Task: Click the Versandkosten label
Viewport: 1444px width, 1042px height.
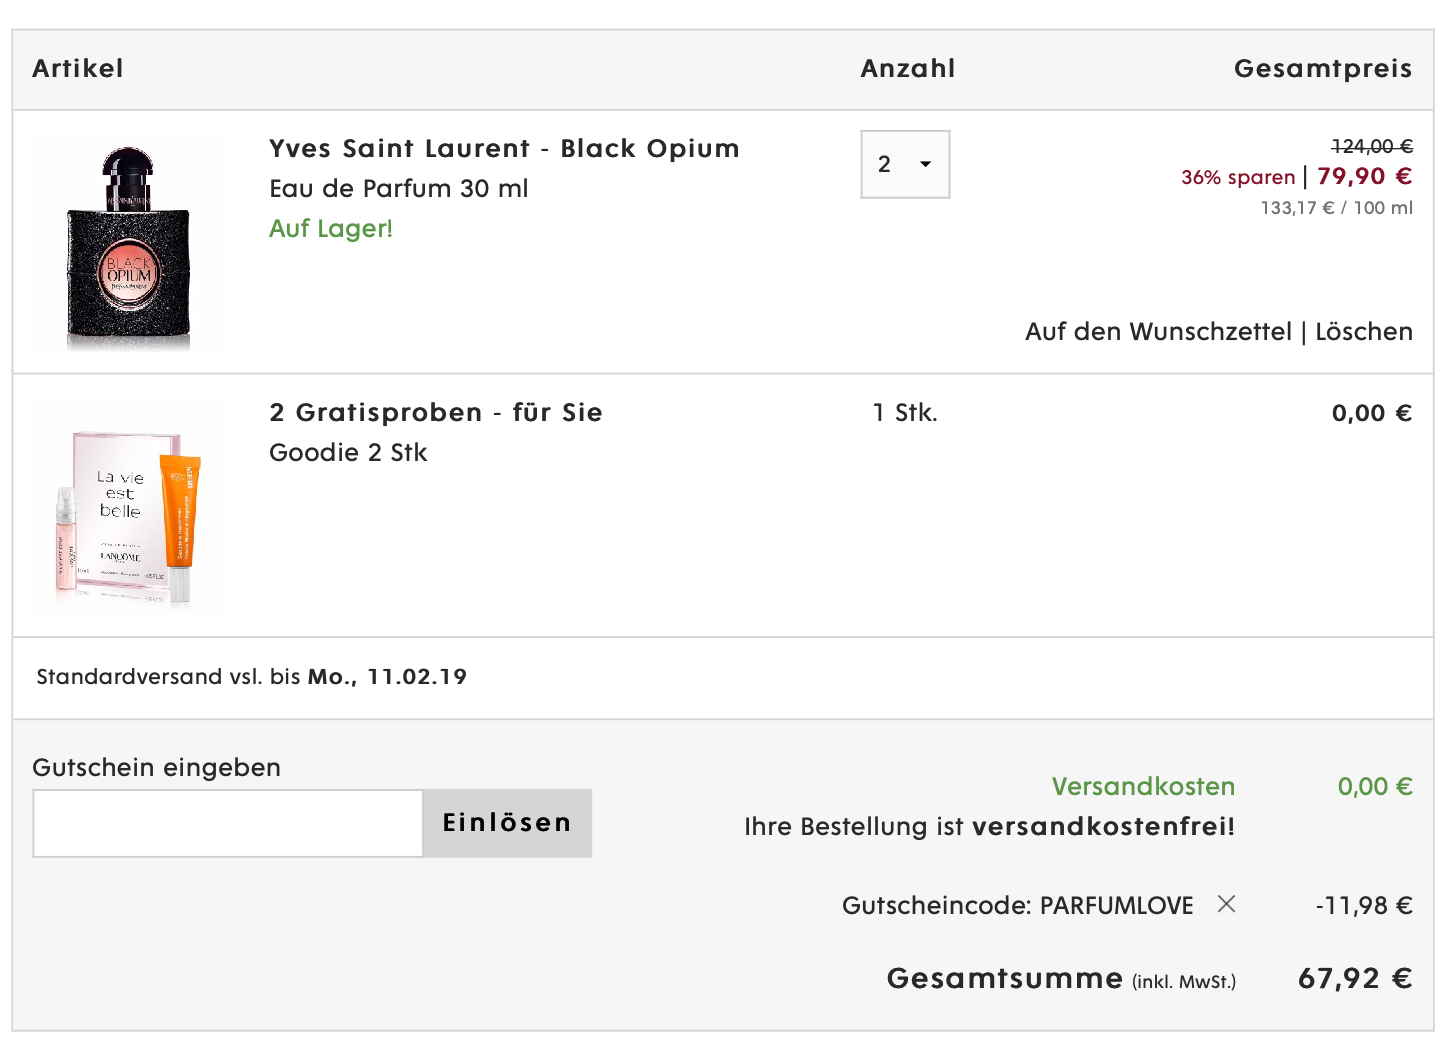Action: click(x=1143, y=787)
